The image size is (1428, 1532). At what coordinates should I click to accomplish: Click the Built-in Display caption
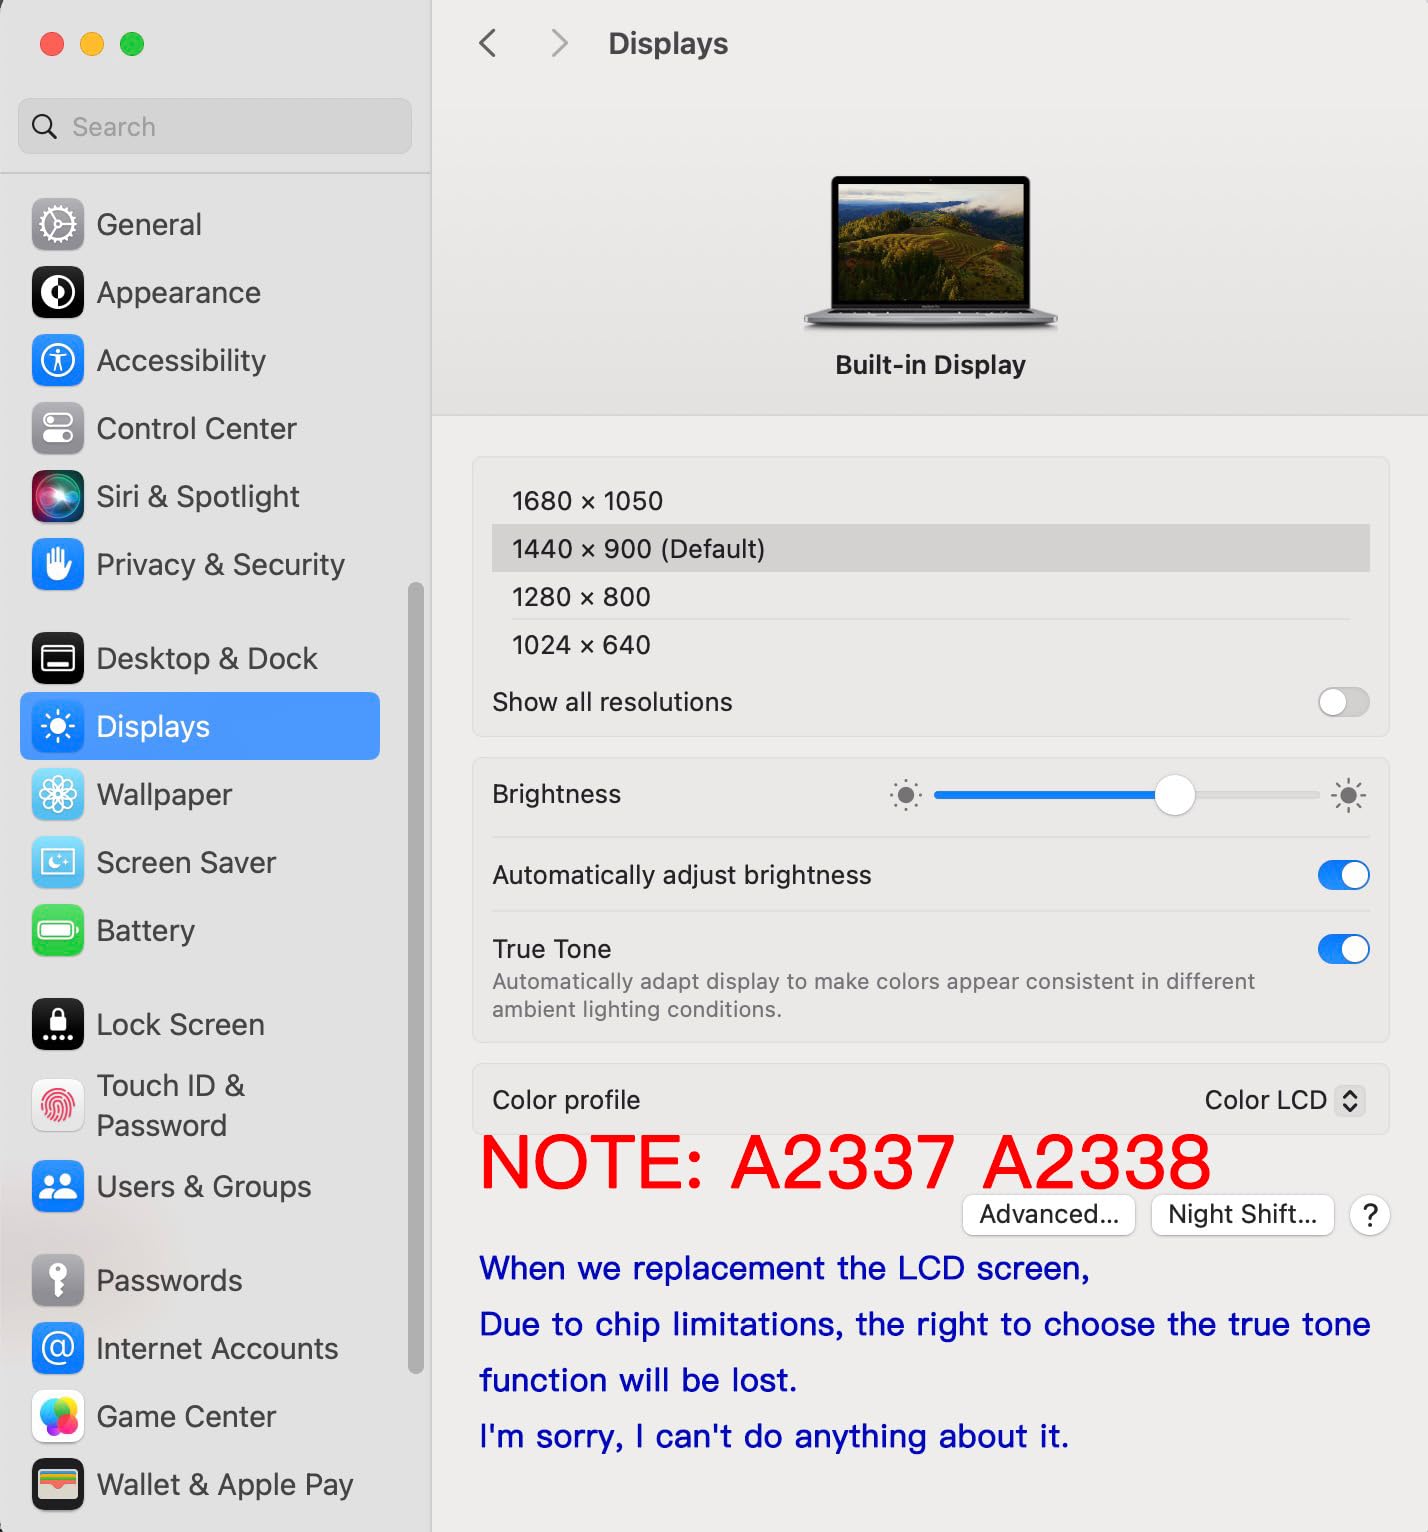coord(930,365)
